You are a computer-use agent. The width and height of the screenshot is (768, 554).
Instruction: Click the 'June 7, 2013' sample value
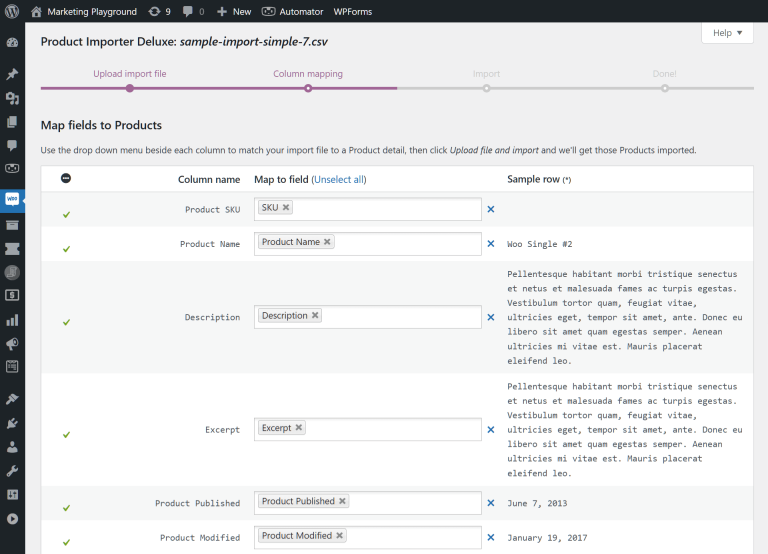click(537, 503)
